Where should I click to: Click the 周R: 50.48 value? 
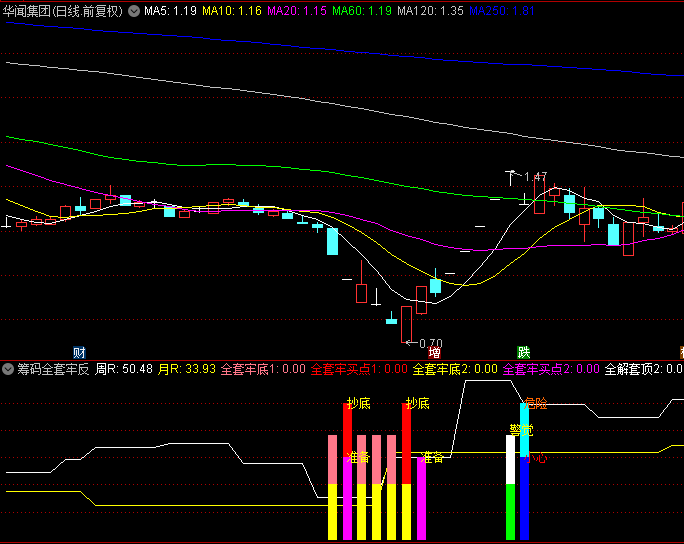pyautogui.click(x=124, y=369)
